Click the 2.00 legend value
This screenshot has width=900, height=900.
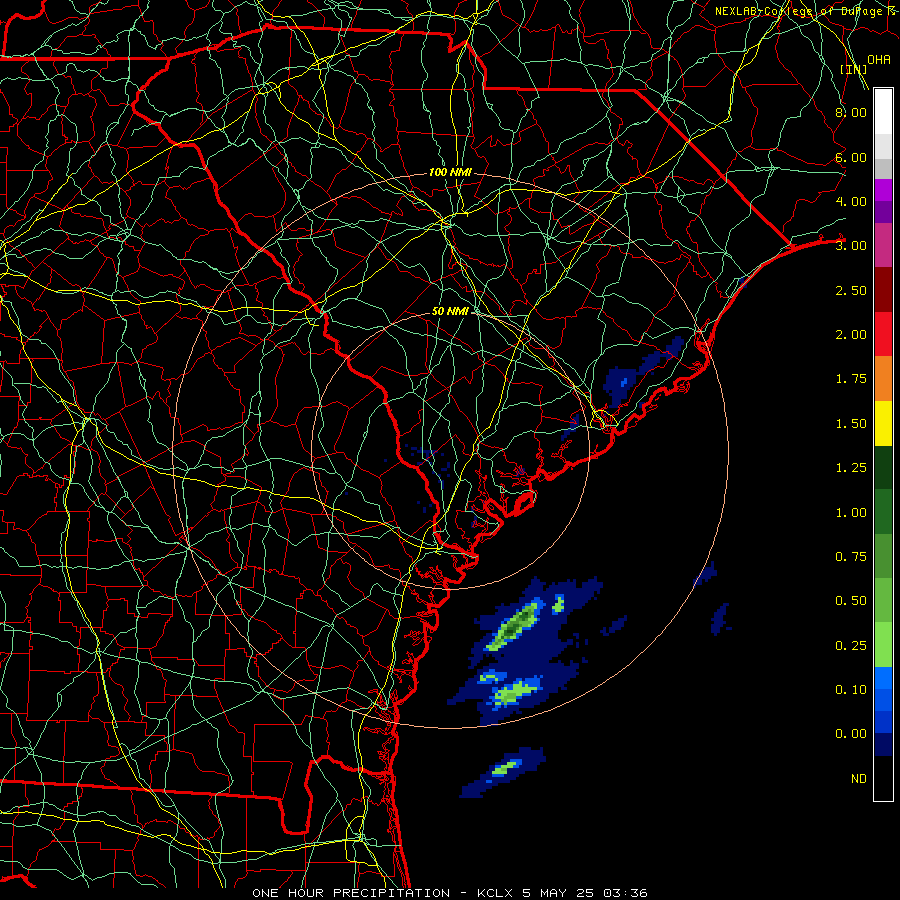pos(851,335)
